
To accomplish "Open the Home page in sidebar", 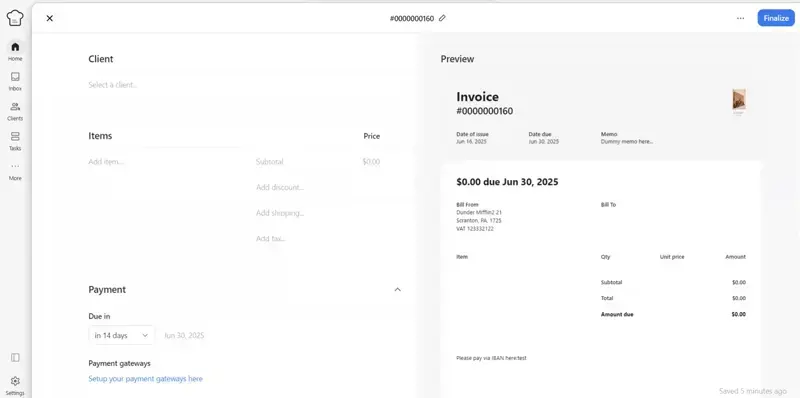I will tap(15, 51).
